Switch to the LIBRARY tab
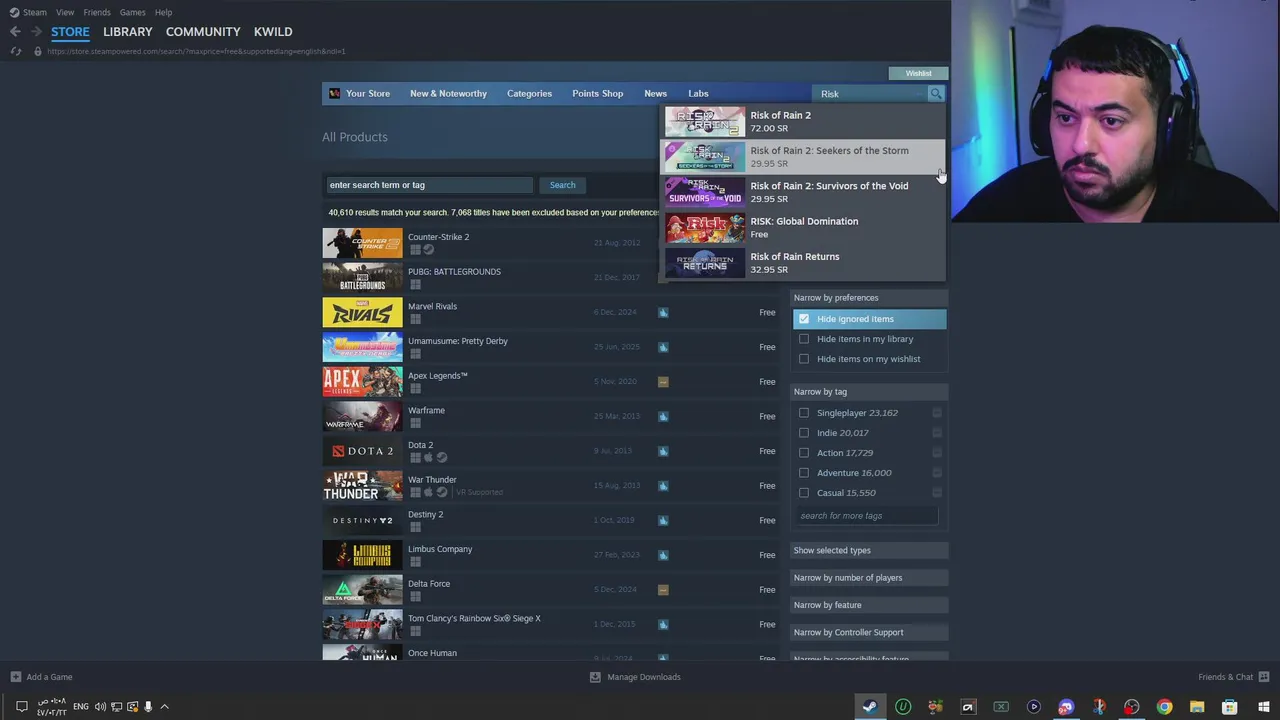The width and height of the screenshot is (1280, 720). click(x=128, y=32)
